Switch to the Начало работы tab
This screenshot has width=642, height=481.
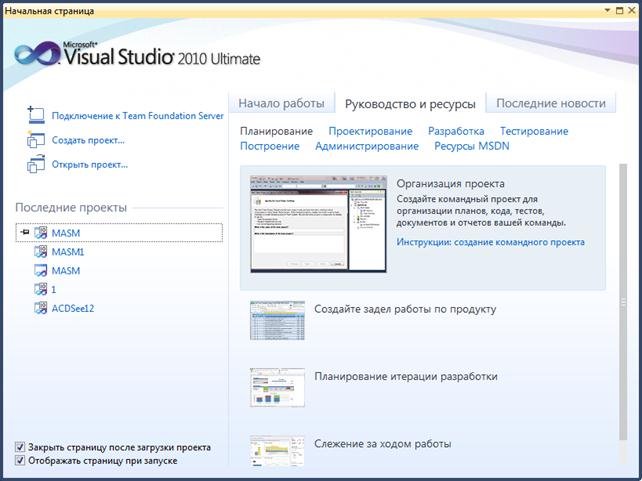[x=281, y=103]
